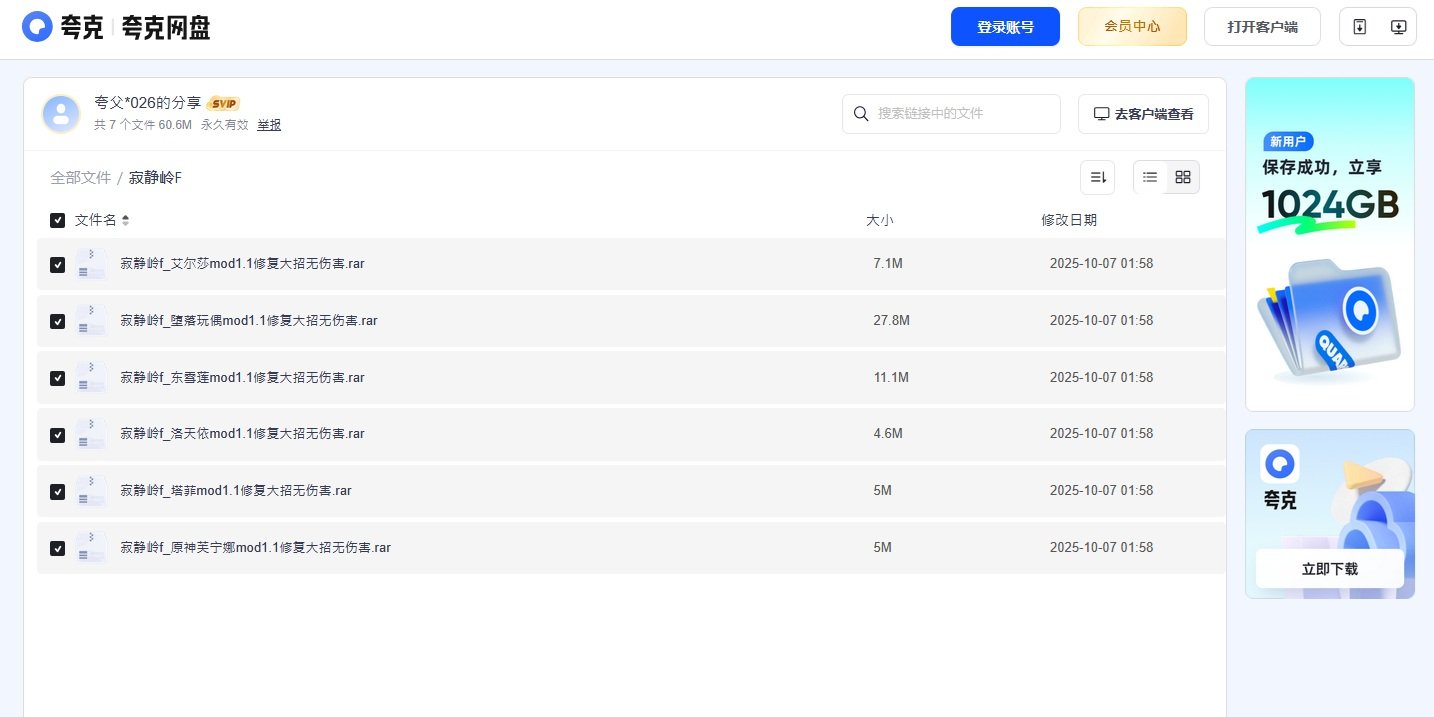The image size is (1434, 717).
Task: Sort files by 文件名 column arrow
Action: 126,220
